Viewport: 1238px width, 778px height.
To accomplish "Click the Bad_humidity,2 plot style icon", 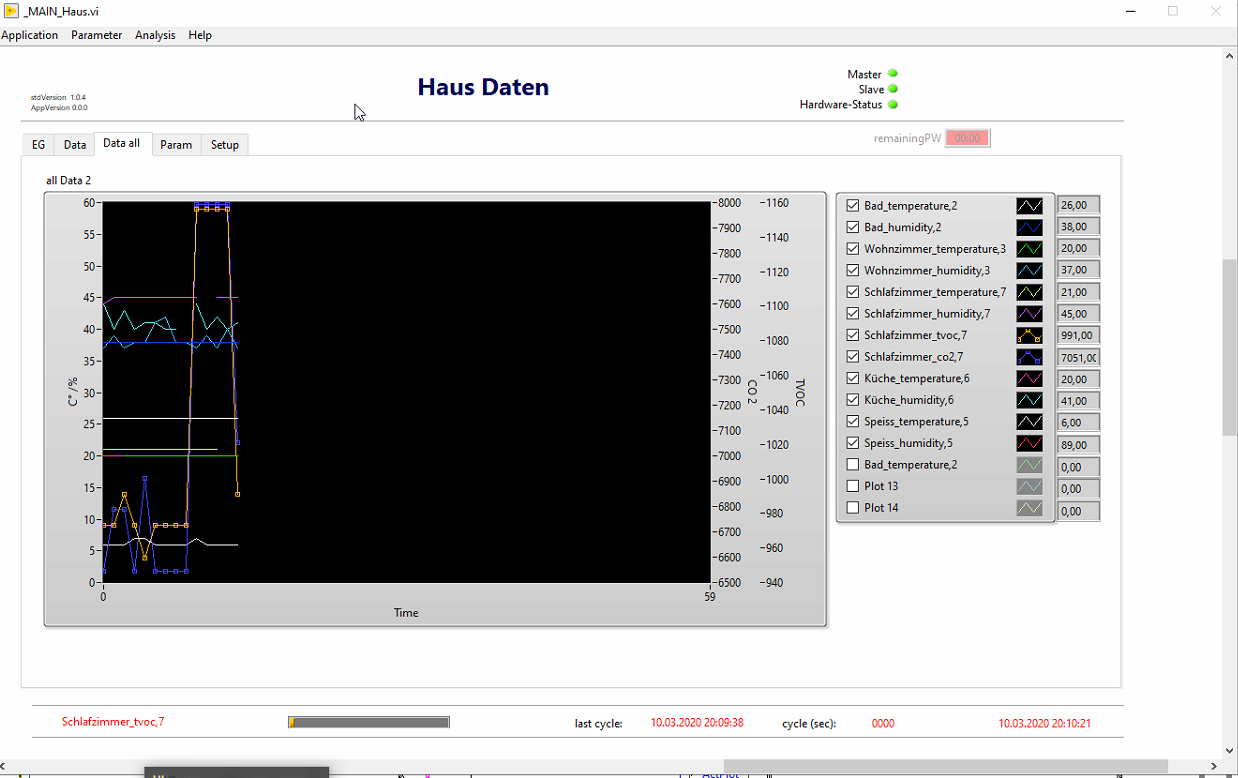I will coord(1029,227).
